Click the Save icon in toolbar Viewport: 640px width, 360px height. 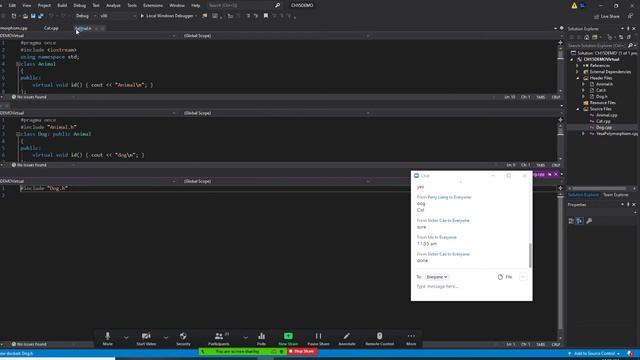33,16
